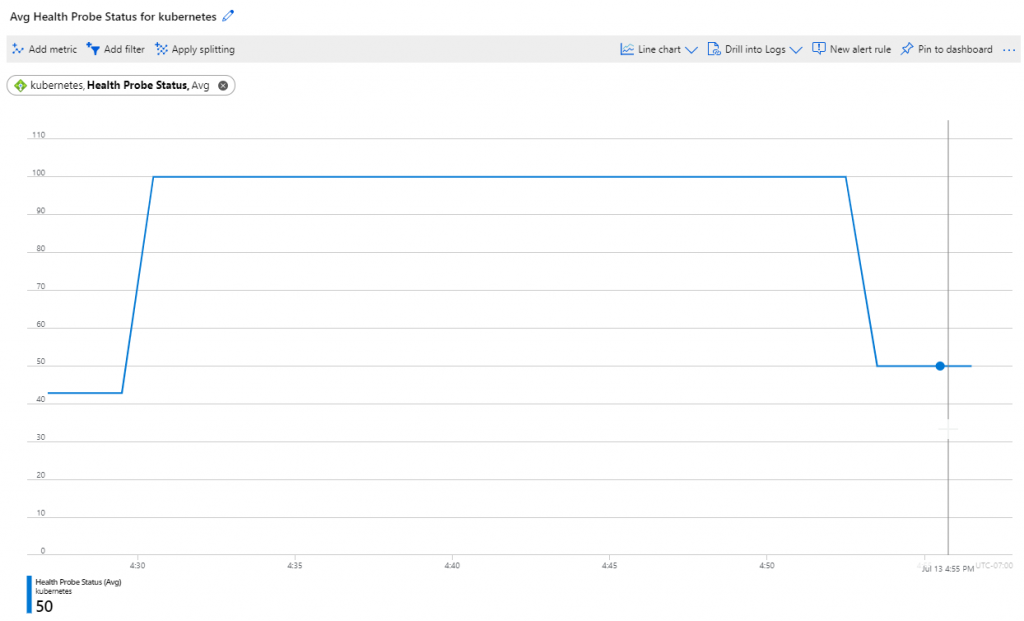Click the 4:35 time axis label
Viewport: 1024px width, 621px height.
295,565
